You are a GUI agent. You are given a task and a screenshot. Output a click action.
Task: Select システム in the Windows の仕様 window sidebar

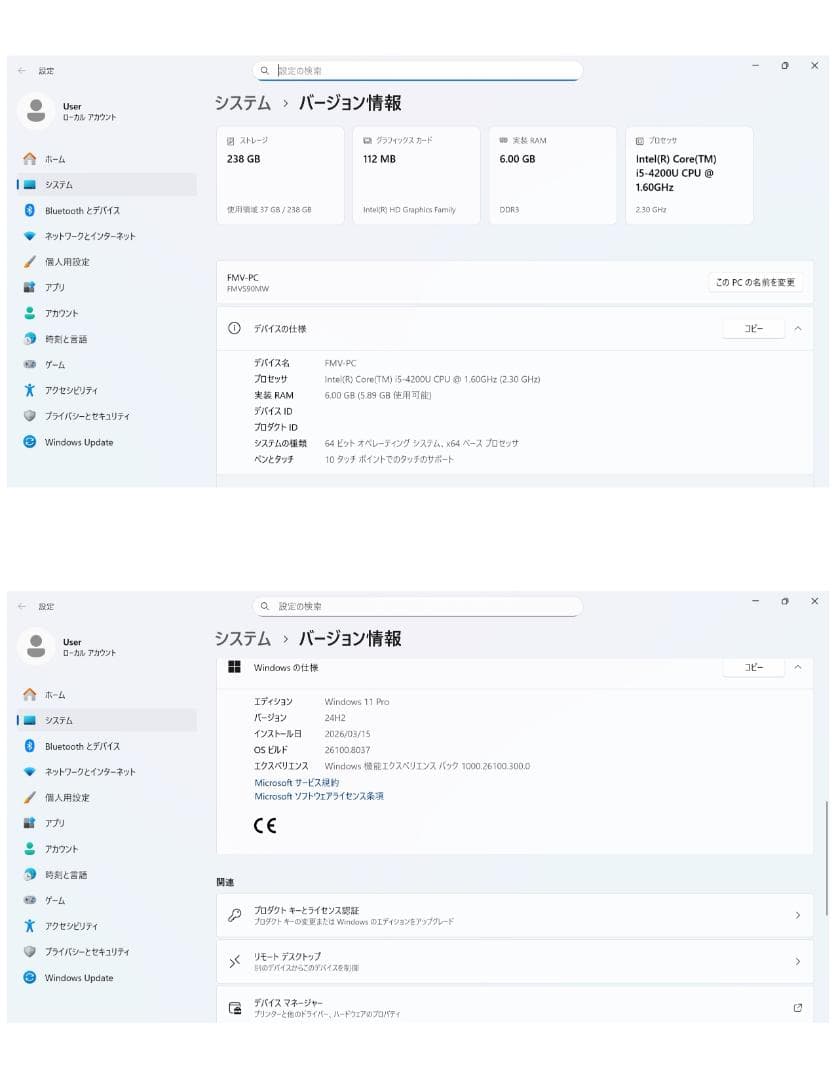pyautogui.click(x=107, y=720)
